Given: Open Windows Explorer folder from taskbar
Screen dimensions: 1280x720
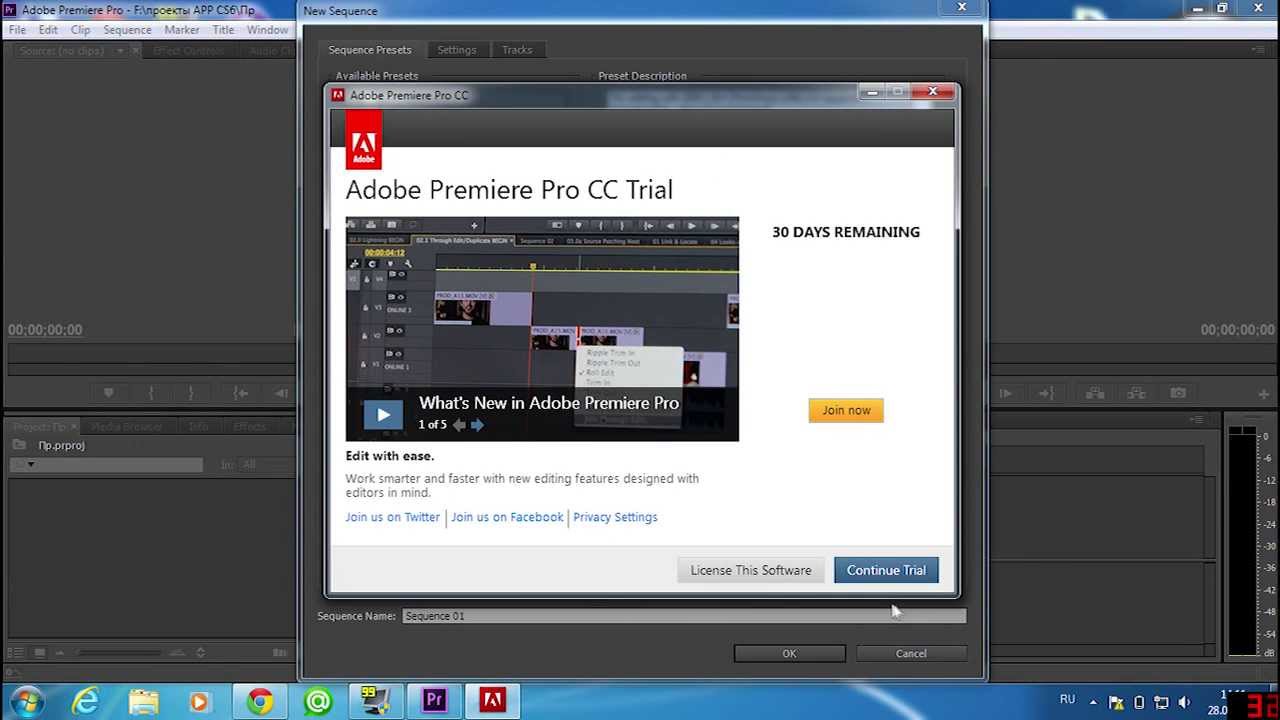Looking at the screenshot, I should click(143, 702).
